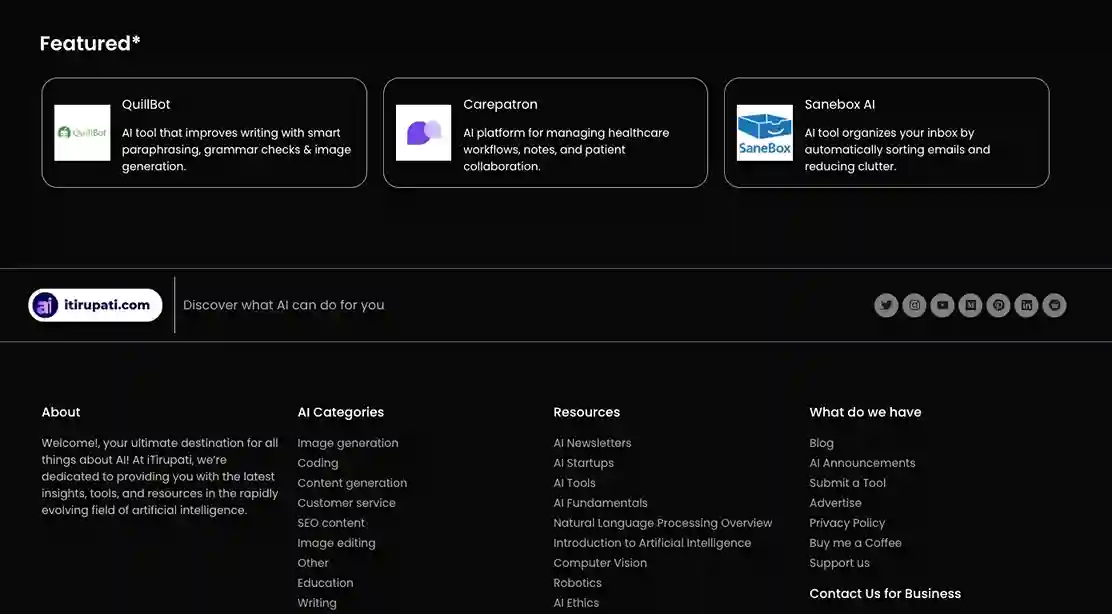The image size is (1112, 614).
Task: Open the last social icon after LinkedIn
Action: click(1054, 305)
